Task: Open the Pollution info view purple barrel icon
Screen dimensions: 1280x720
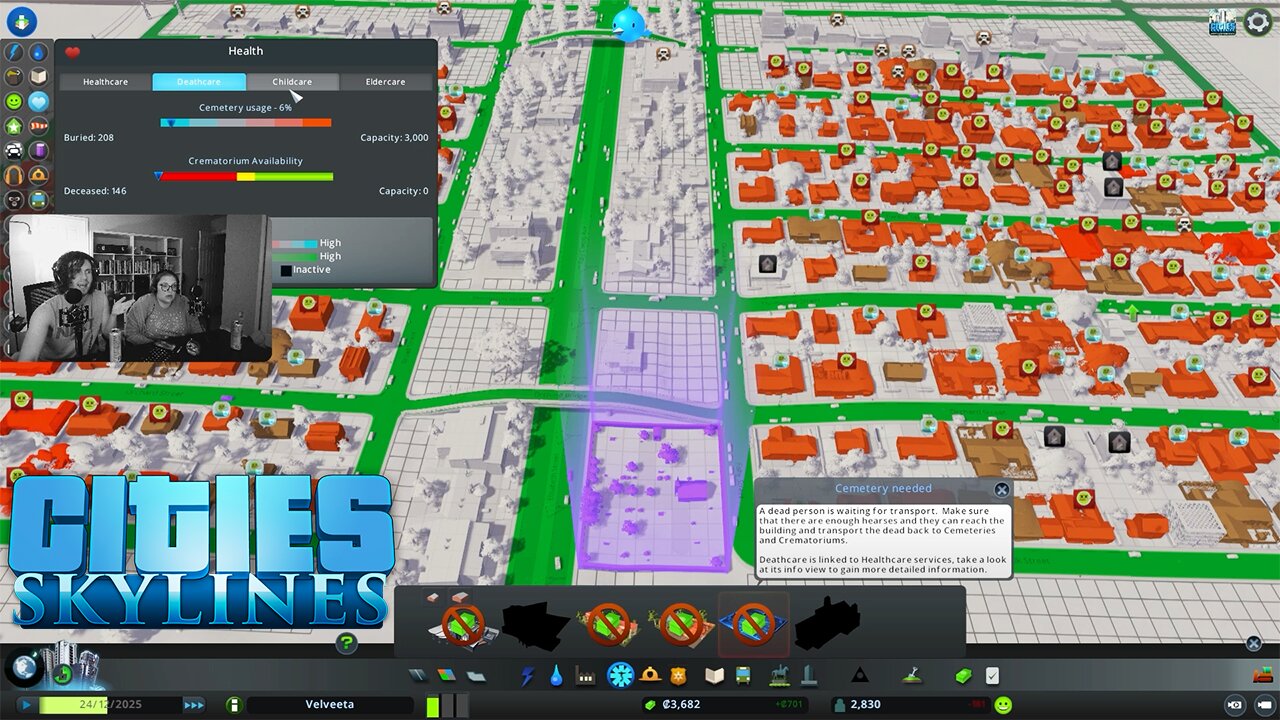Action: (x=38, y=151)
